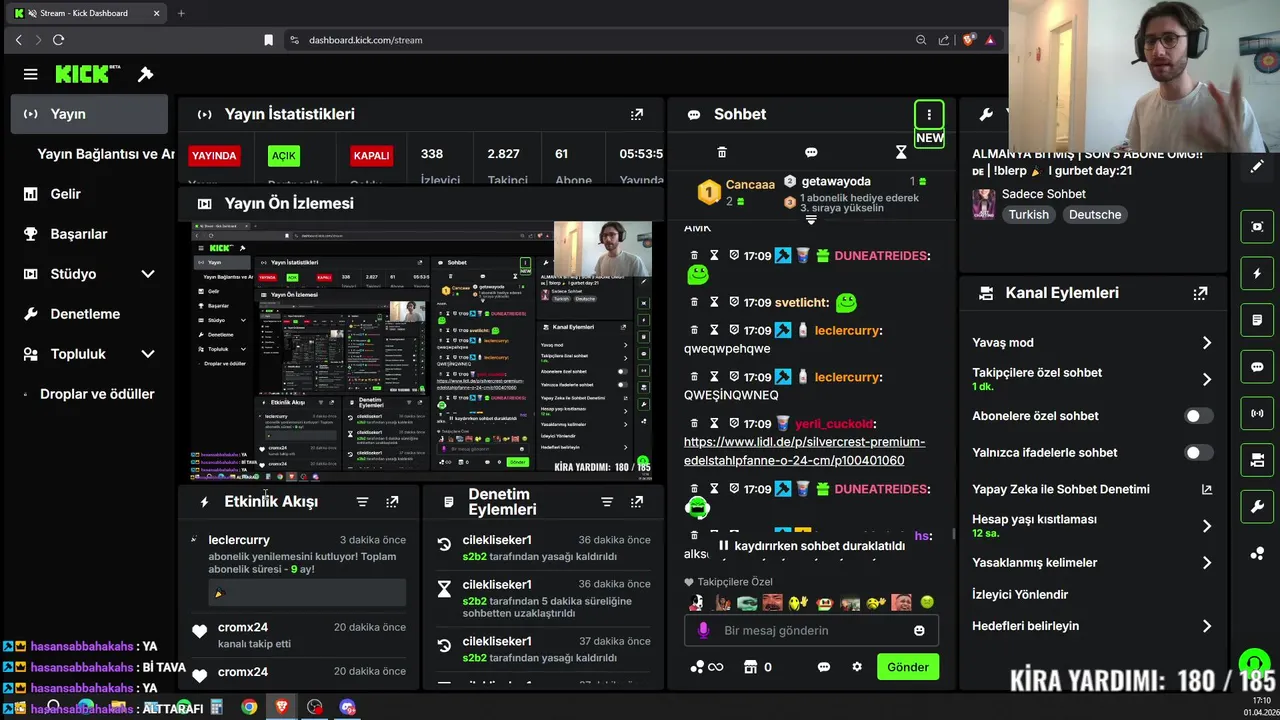
Task: Click the pencil edit icon on right rail
Action: [x=1257, y=167]
